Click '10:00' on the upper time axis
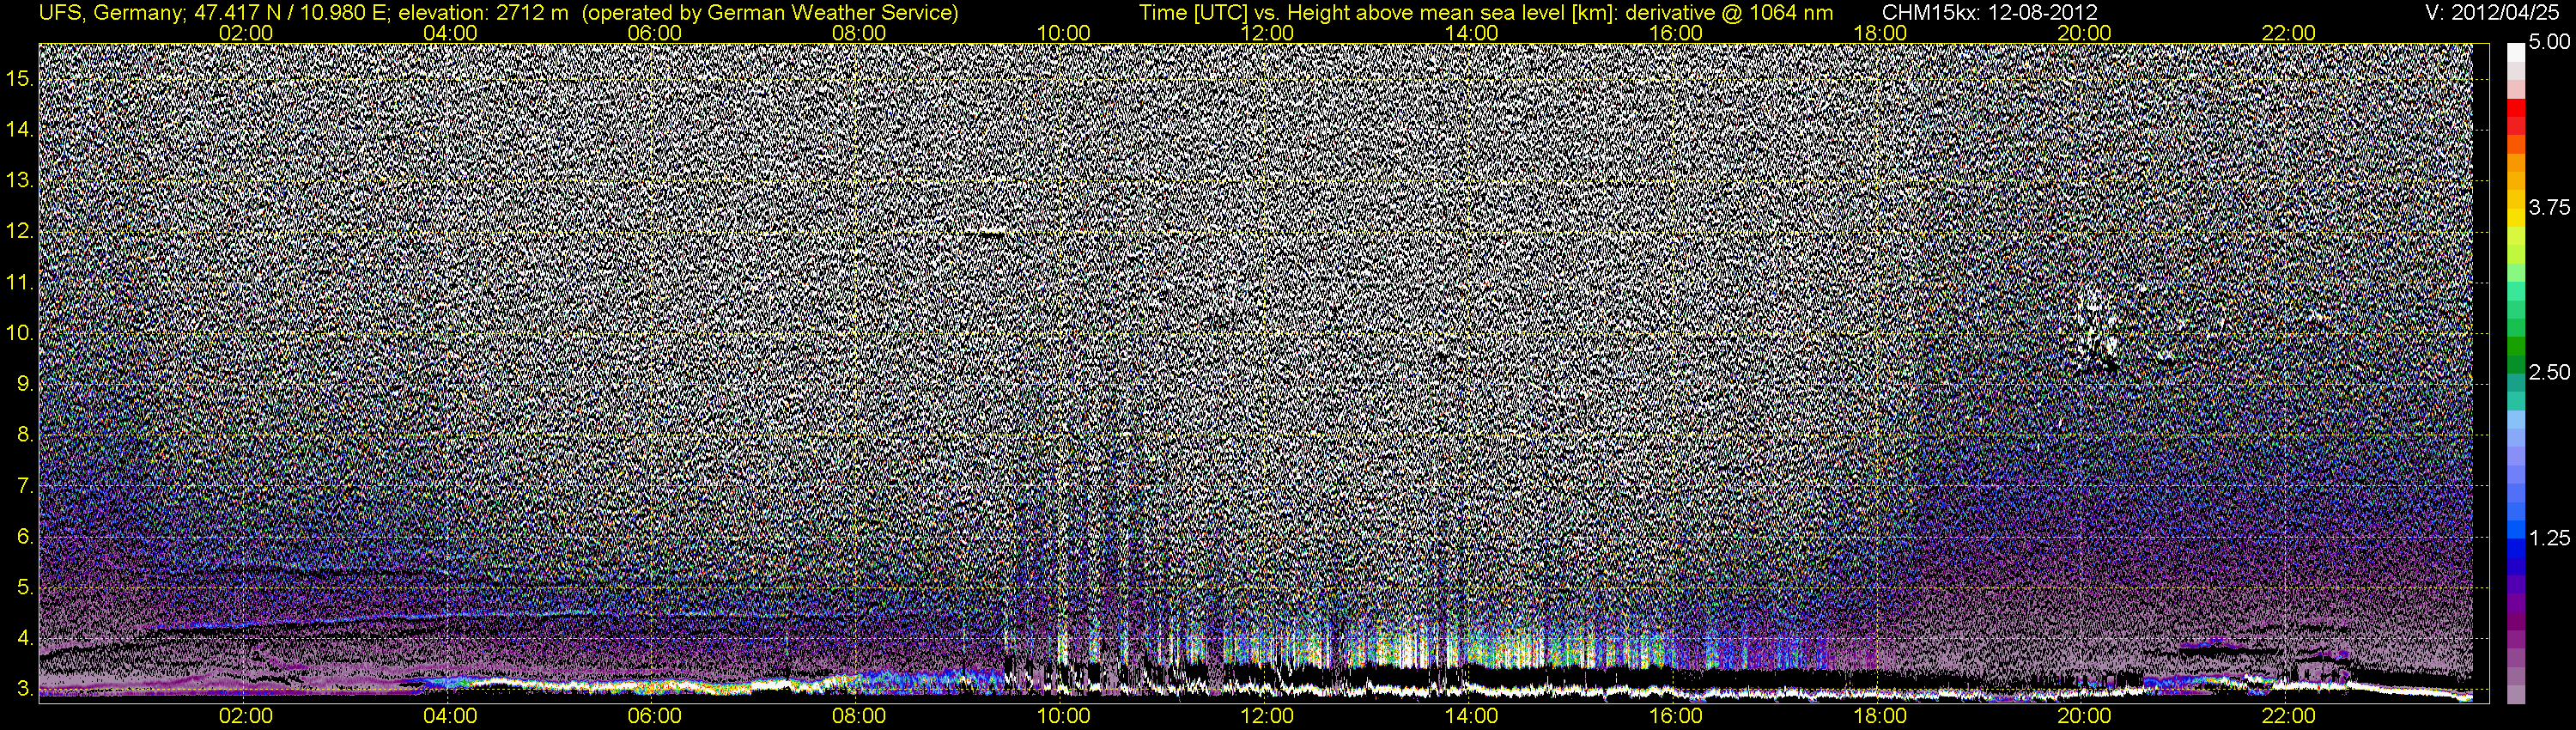2576x730 pixels. [x=1063, y=33]
